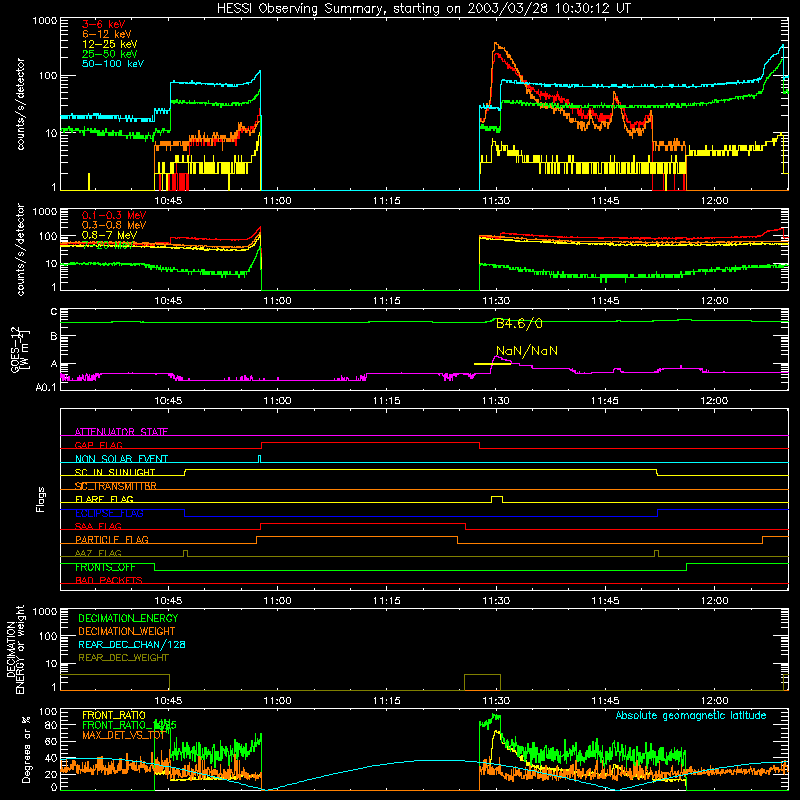
Task: Select the yellow flare interval bar in GOES panel
Action: [x=492, y=364]
